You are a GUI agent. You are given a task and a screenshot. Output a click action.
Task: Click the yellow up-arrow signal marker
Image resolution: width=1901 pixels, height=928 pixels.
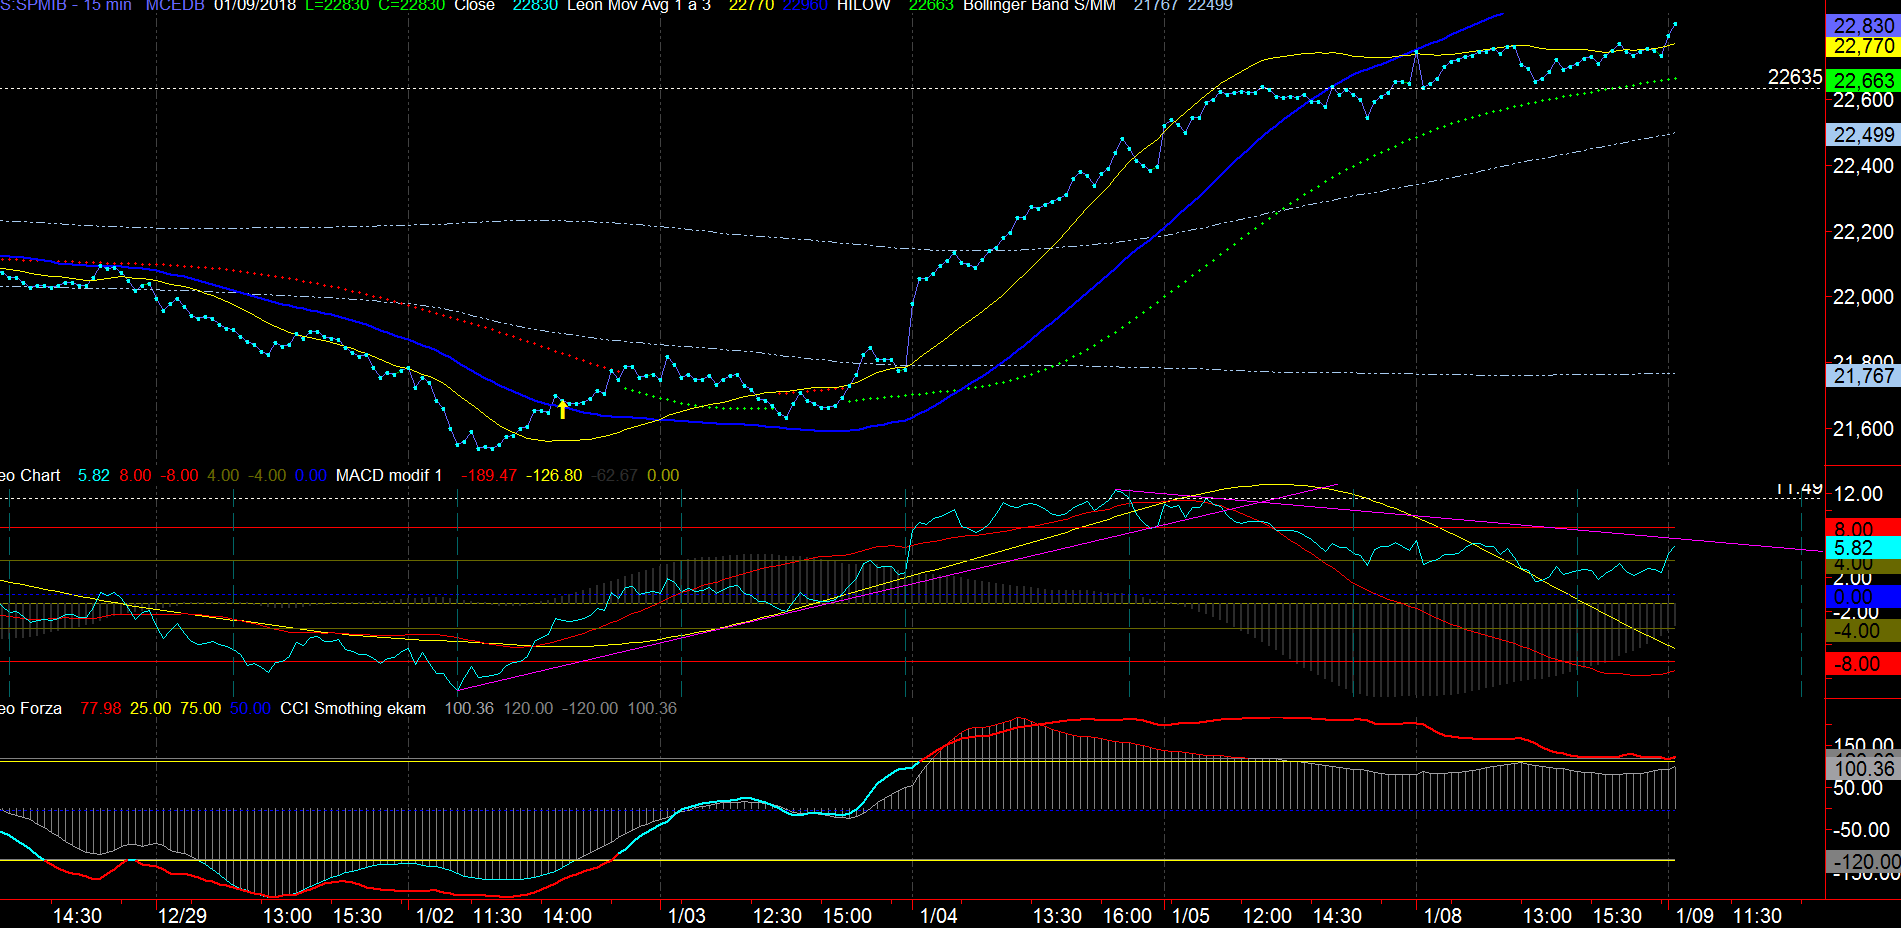pyautogui.click(x=562, y=408)
